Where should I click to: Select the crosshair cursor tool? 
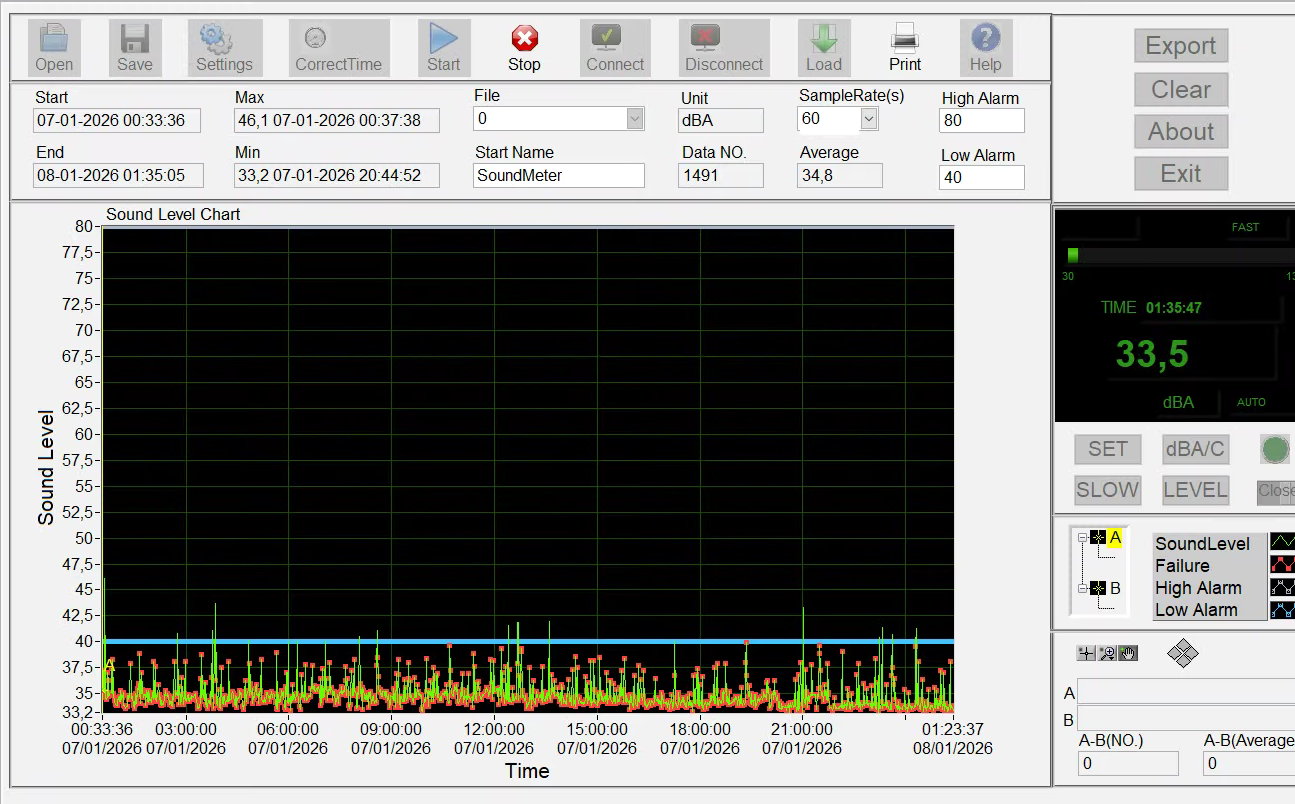tap(1086, 653)
